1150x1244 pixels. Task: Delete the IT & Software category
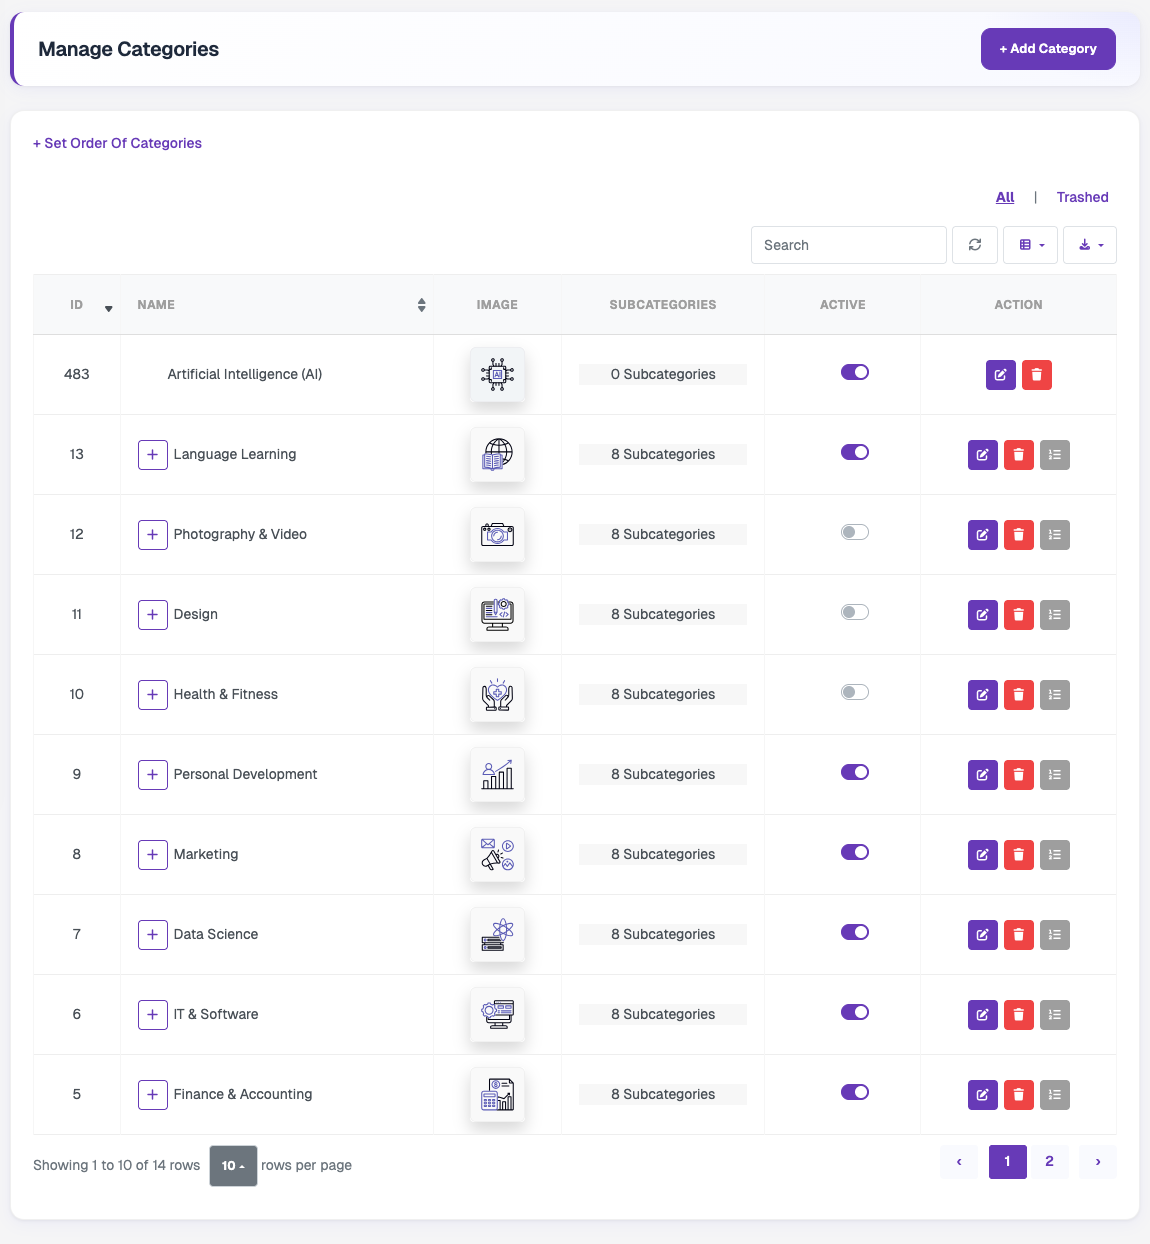(1019, 1015)
